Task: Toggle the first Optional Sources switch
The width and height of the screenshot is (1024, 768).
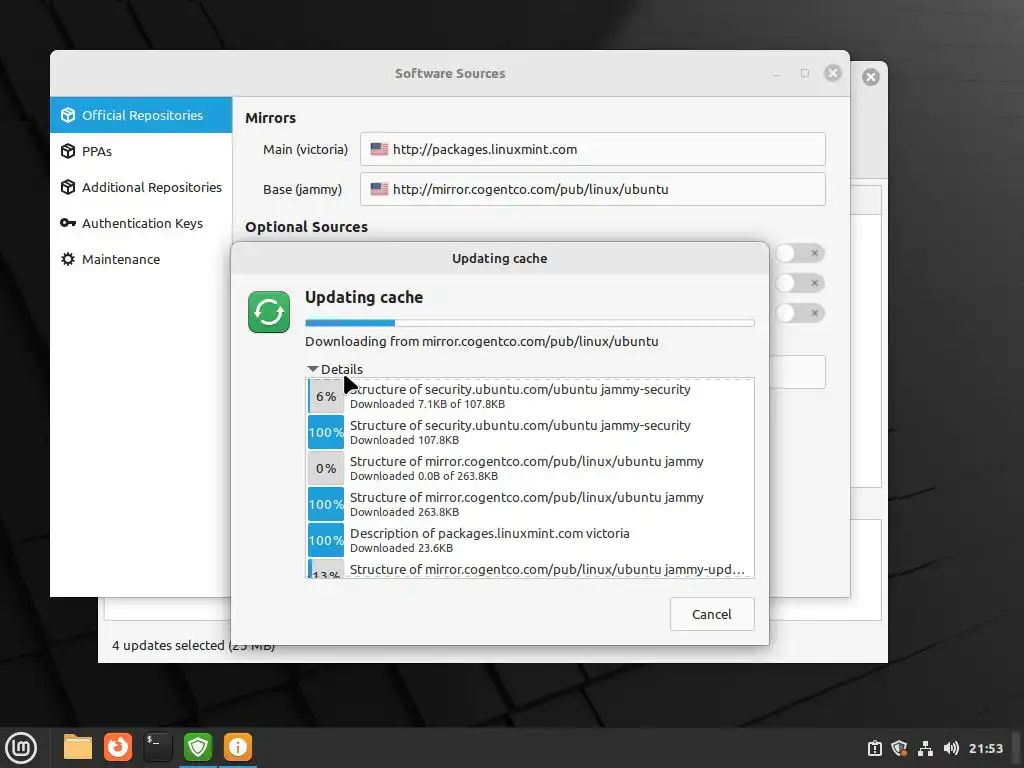Action: (x=800, y=253)
